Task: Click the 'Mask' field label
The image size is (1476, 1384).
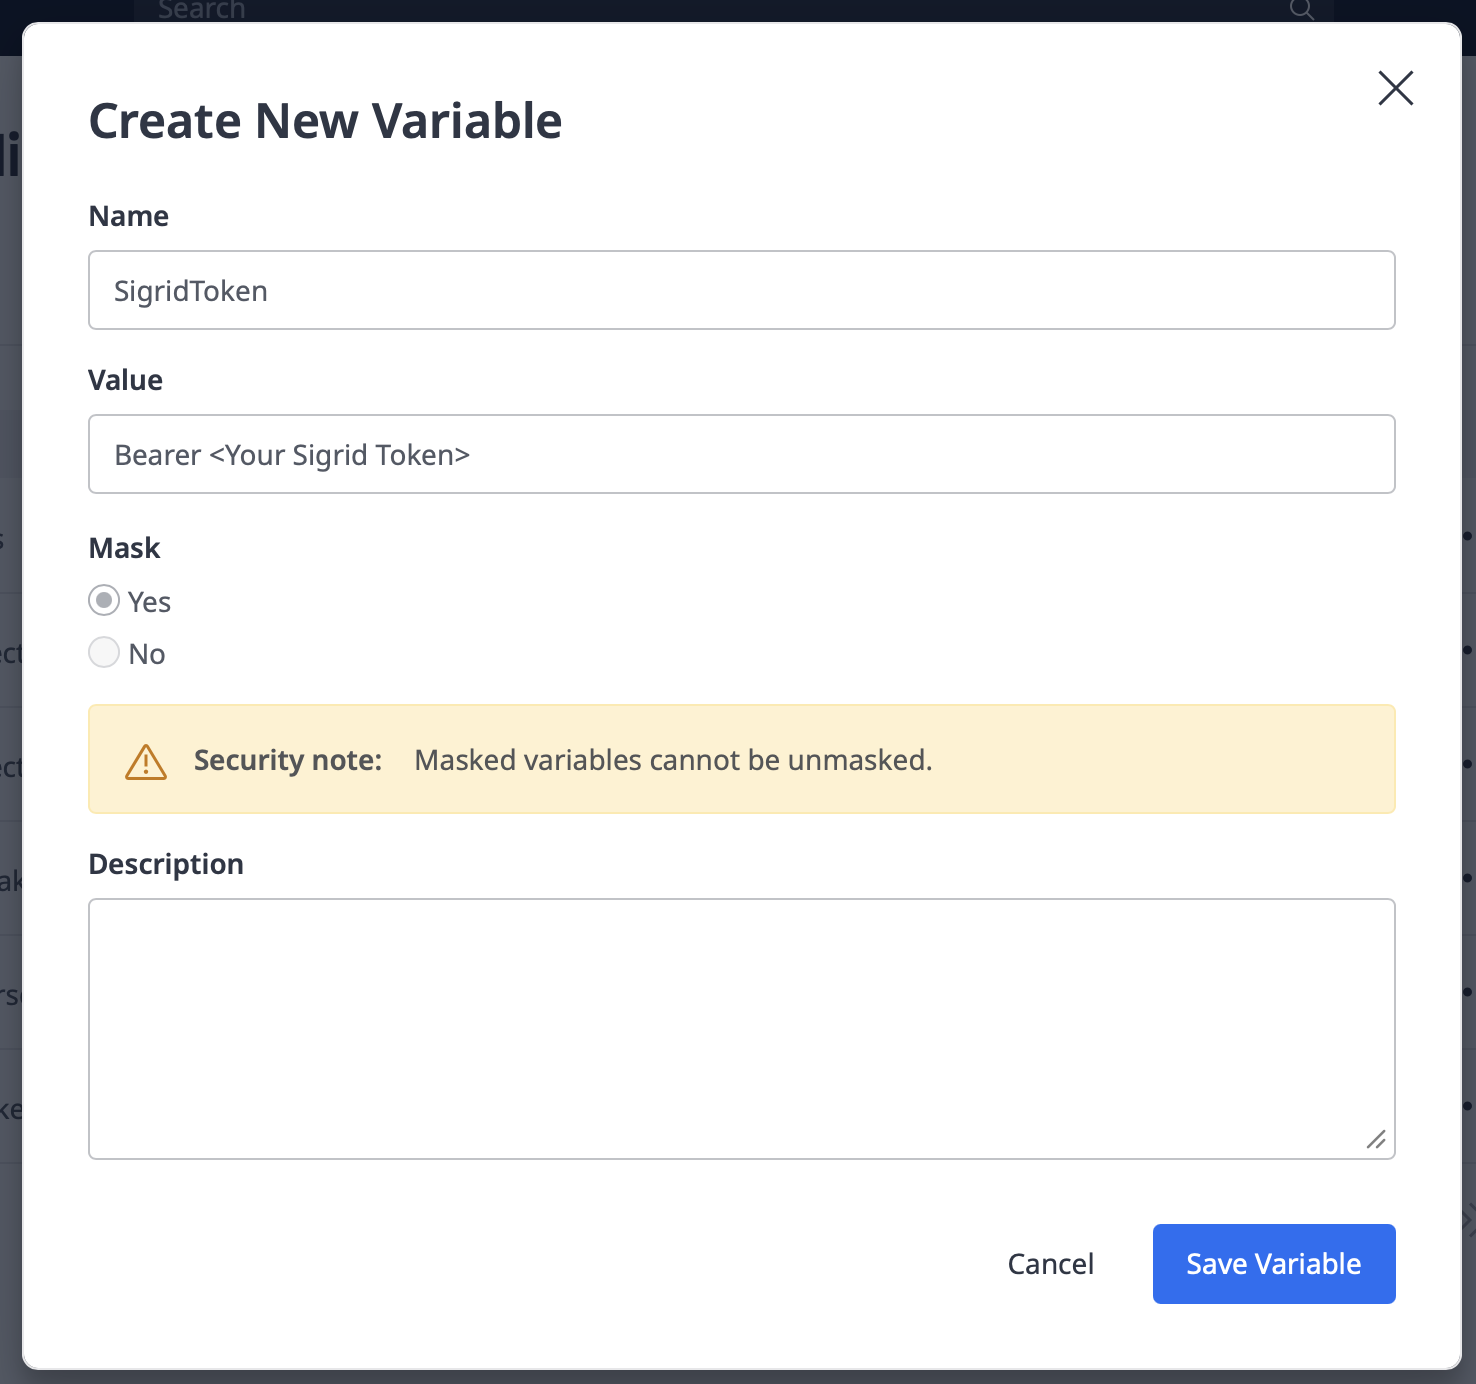Action: 125,548
